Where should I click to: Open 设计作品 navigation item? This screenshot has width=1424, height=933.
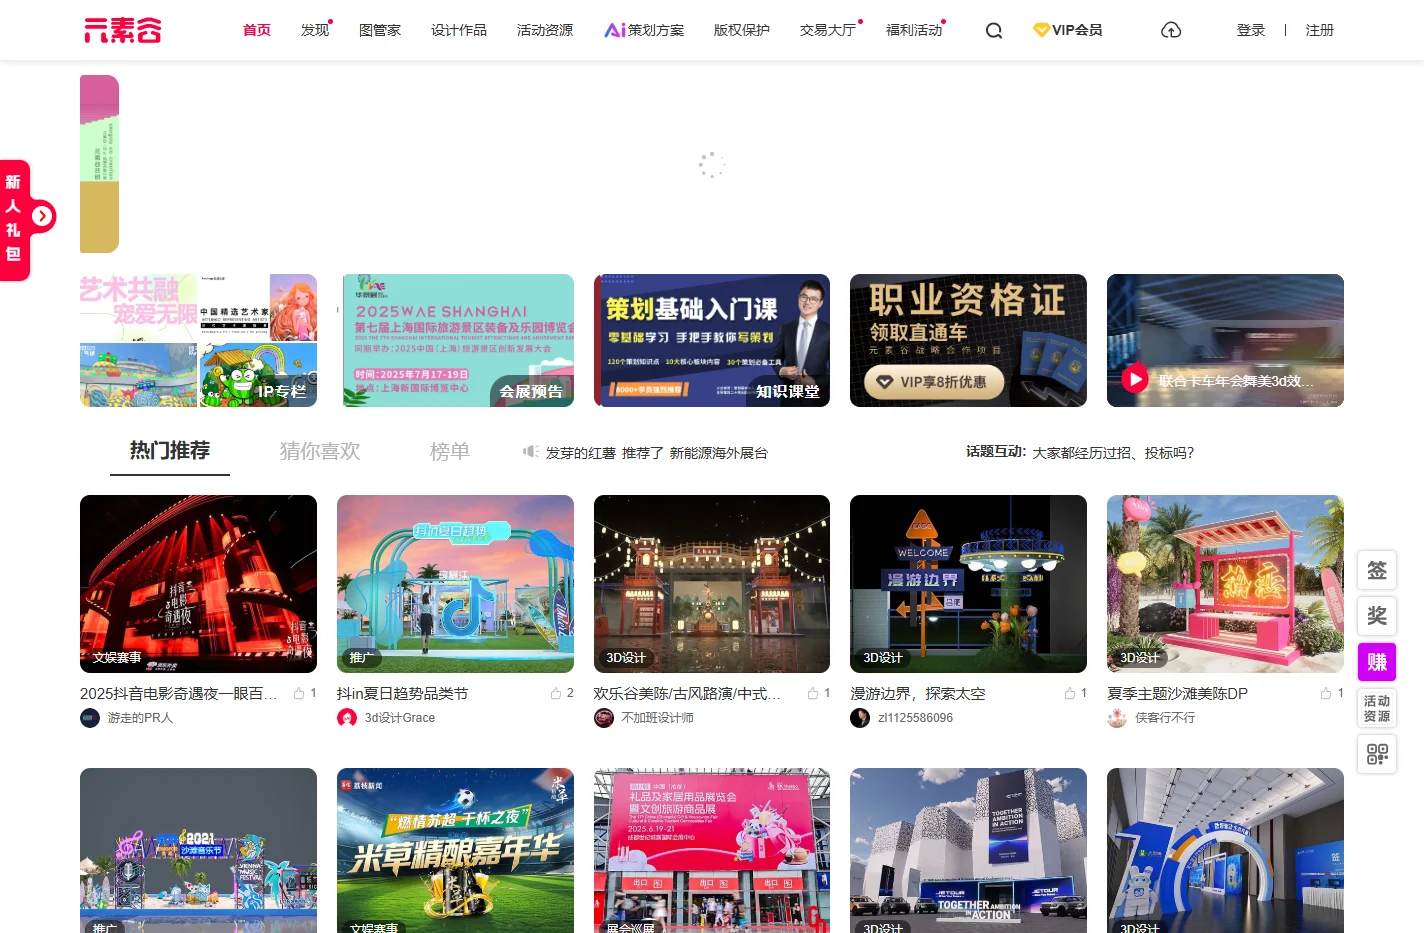pyautogui.click(x=459, y=30)
